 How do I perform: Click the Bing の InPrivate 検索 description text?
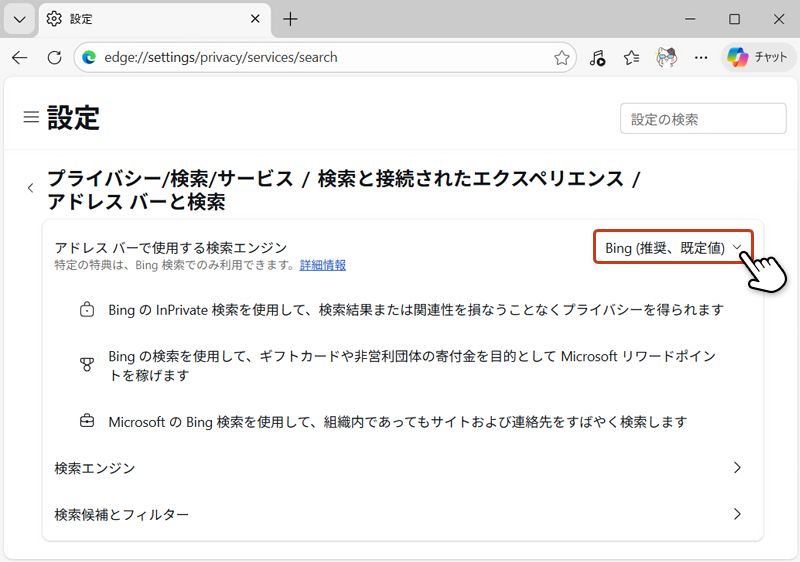(x=416, y=310)
